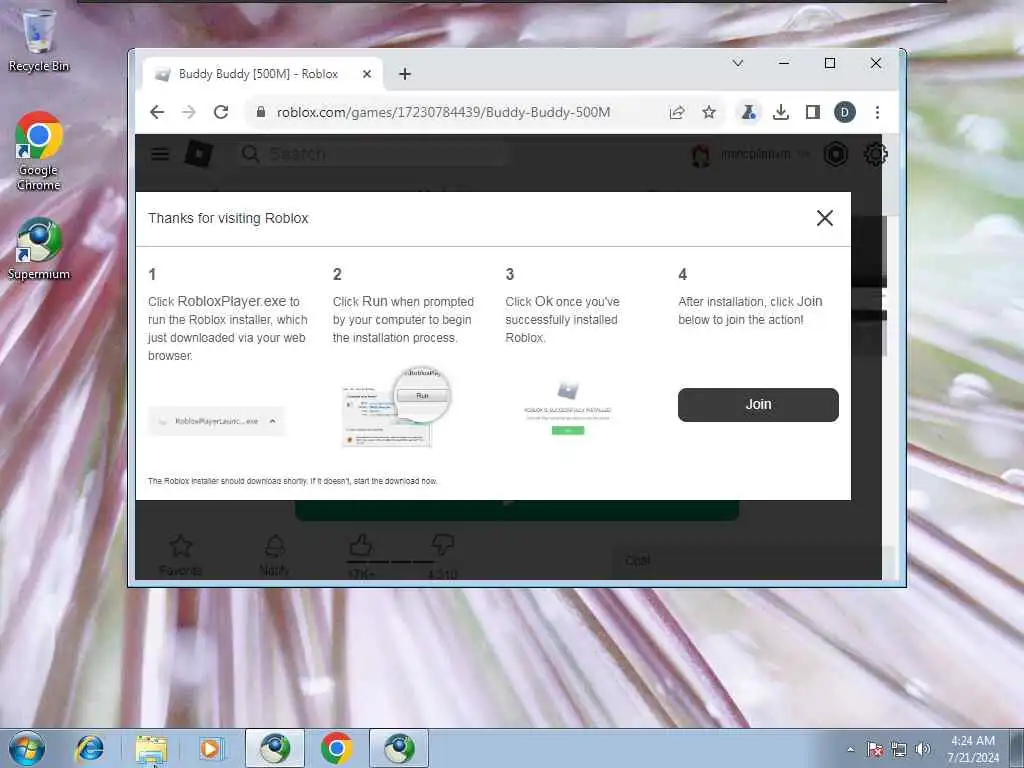Click the Thanks for visiting Roblox title
The height and width of the screenshot is (768, 1024).
(228, 218)
